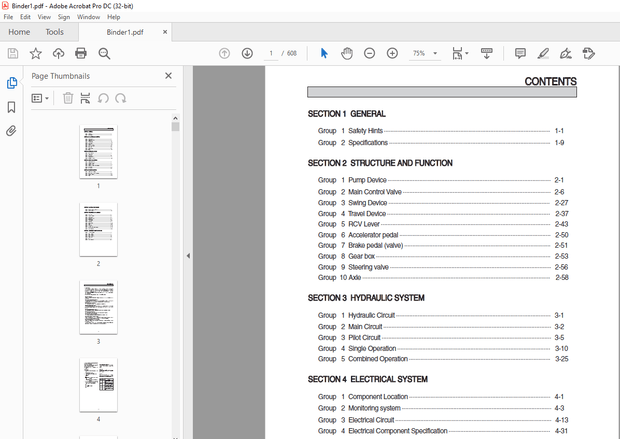Open the Window menu

(89, 17)
